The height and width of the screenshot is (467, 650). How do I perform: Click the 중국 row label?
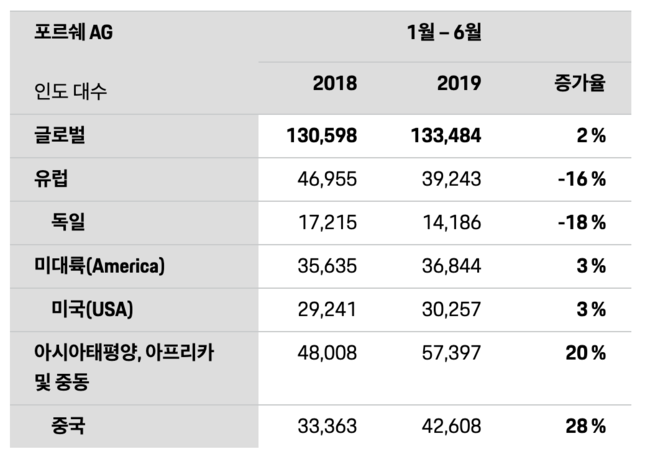pos(68,426)
